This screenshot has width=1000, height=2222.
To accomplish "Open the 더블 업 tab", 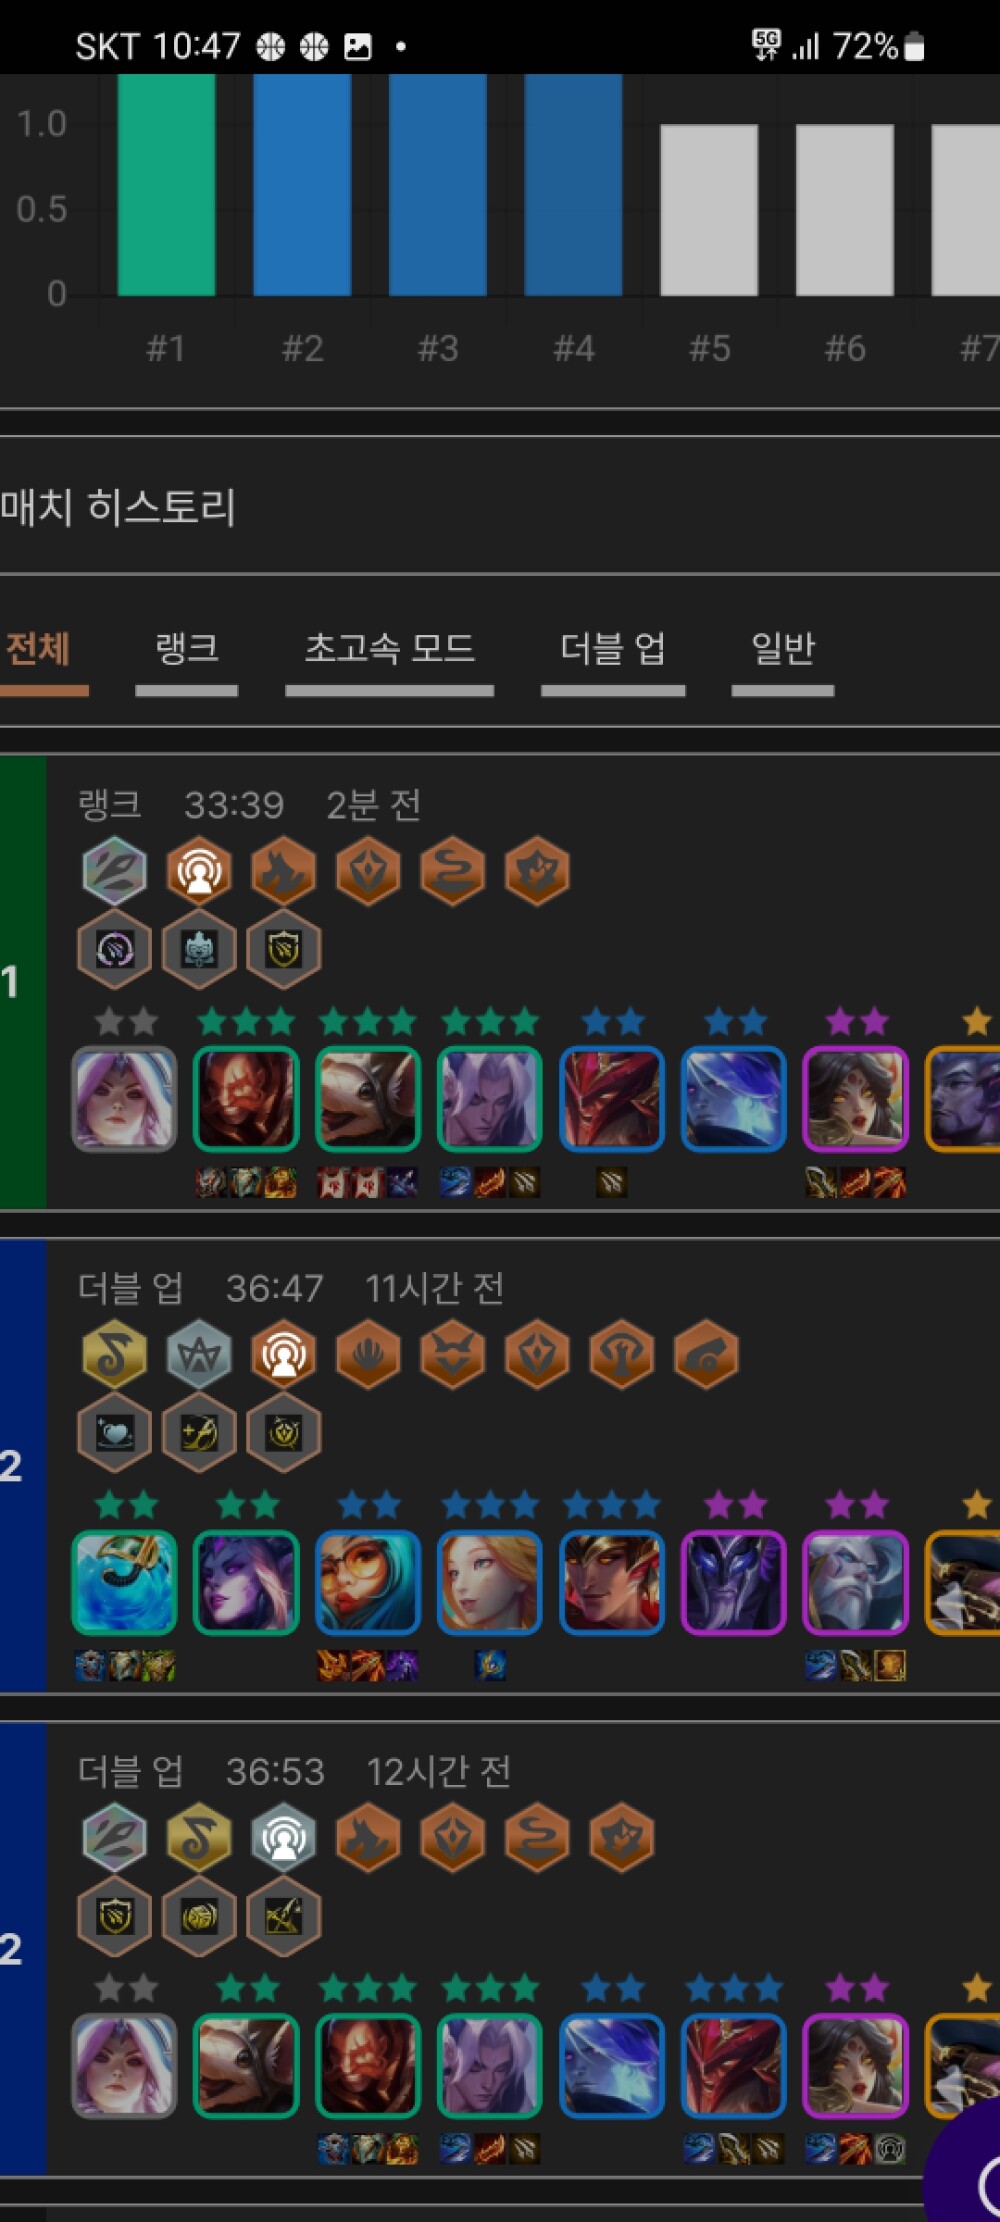I will tap(613, 659).
